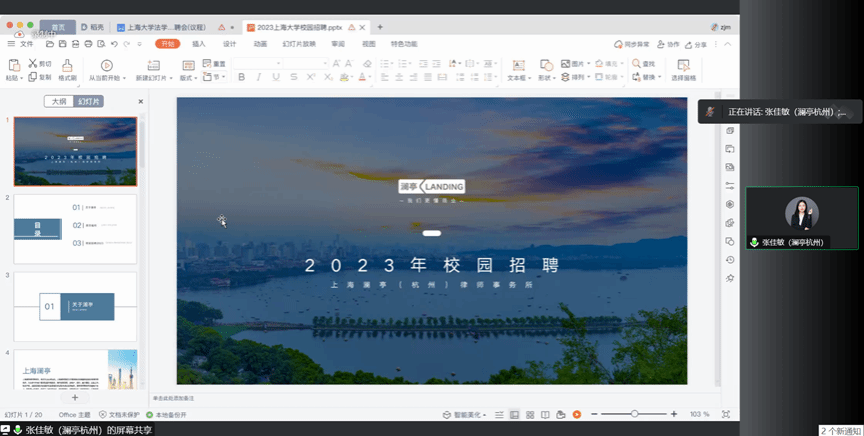Image resolution: width=864 pixels, height=436 pixels.
Task: Click the orange slideshow play button in status bar
Action: click(576, 414)
